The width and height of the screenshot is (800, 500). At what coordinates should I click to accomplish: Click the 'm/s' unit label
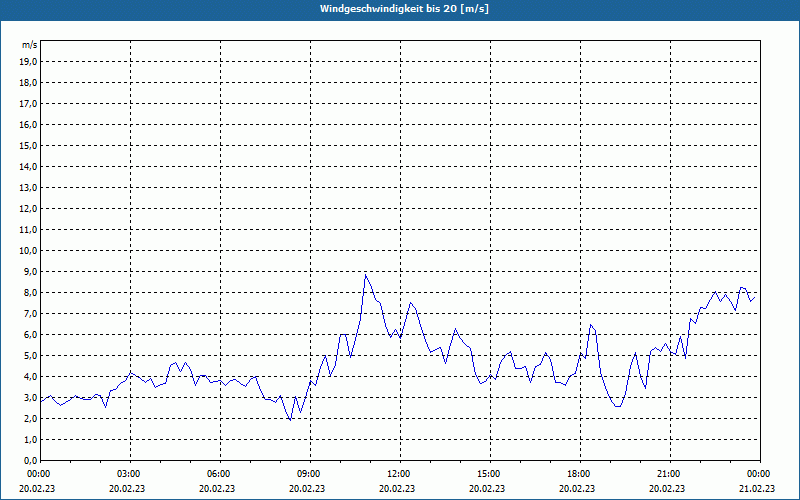coord(30,45)
